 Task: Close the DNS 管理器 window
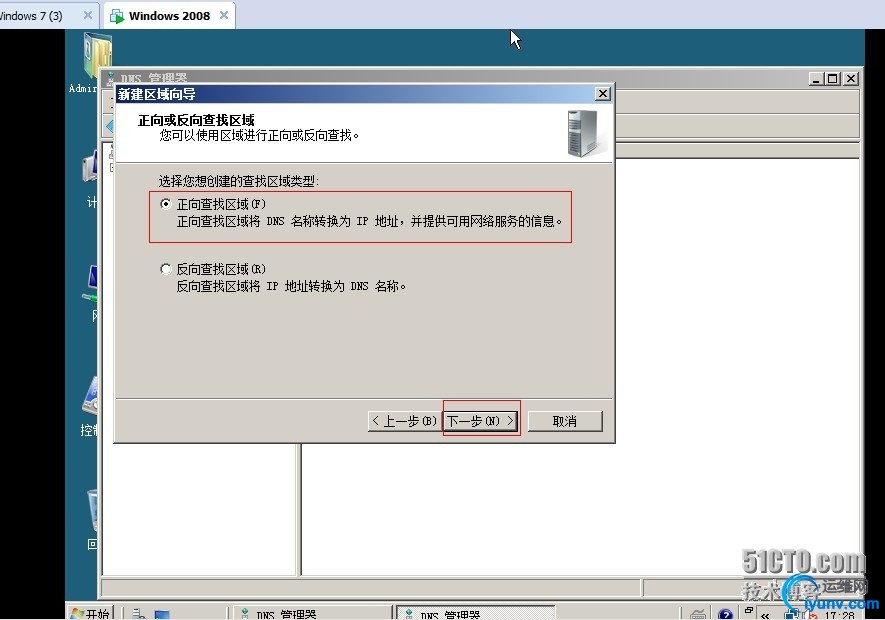tap(851, 78)
